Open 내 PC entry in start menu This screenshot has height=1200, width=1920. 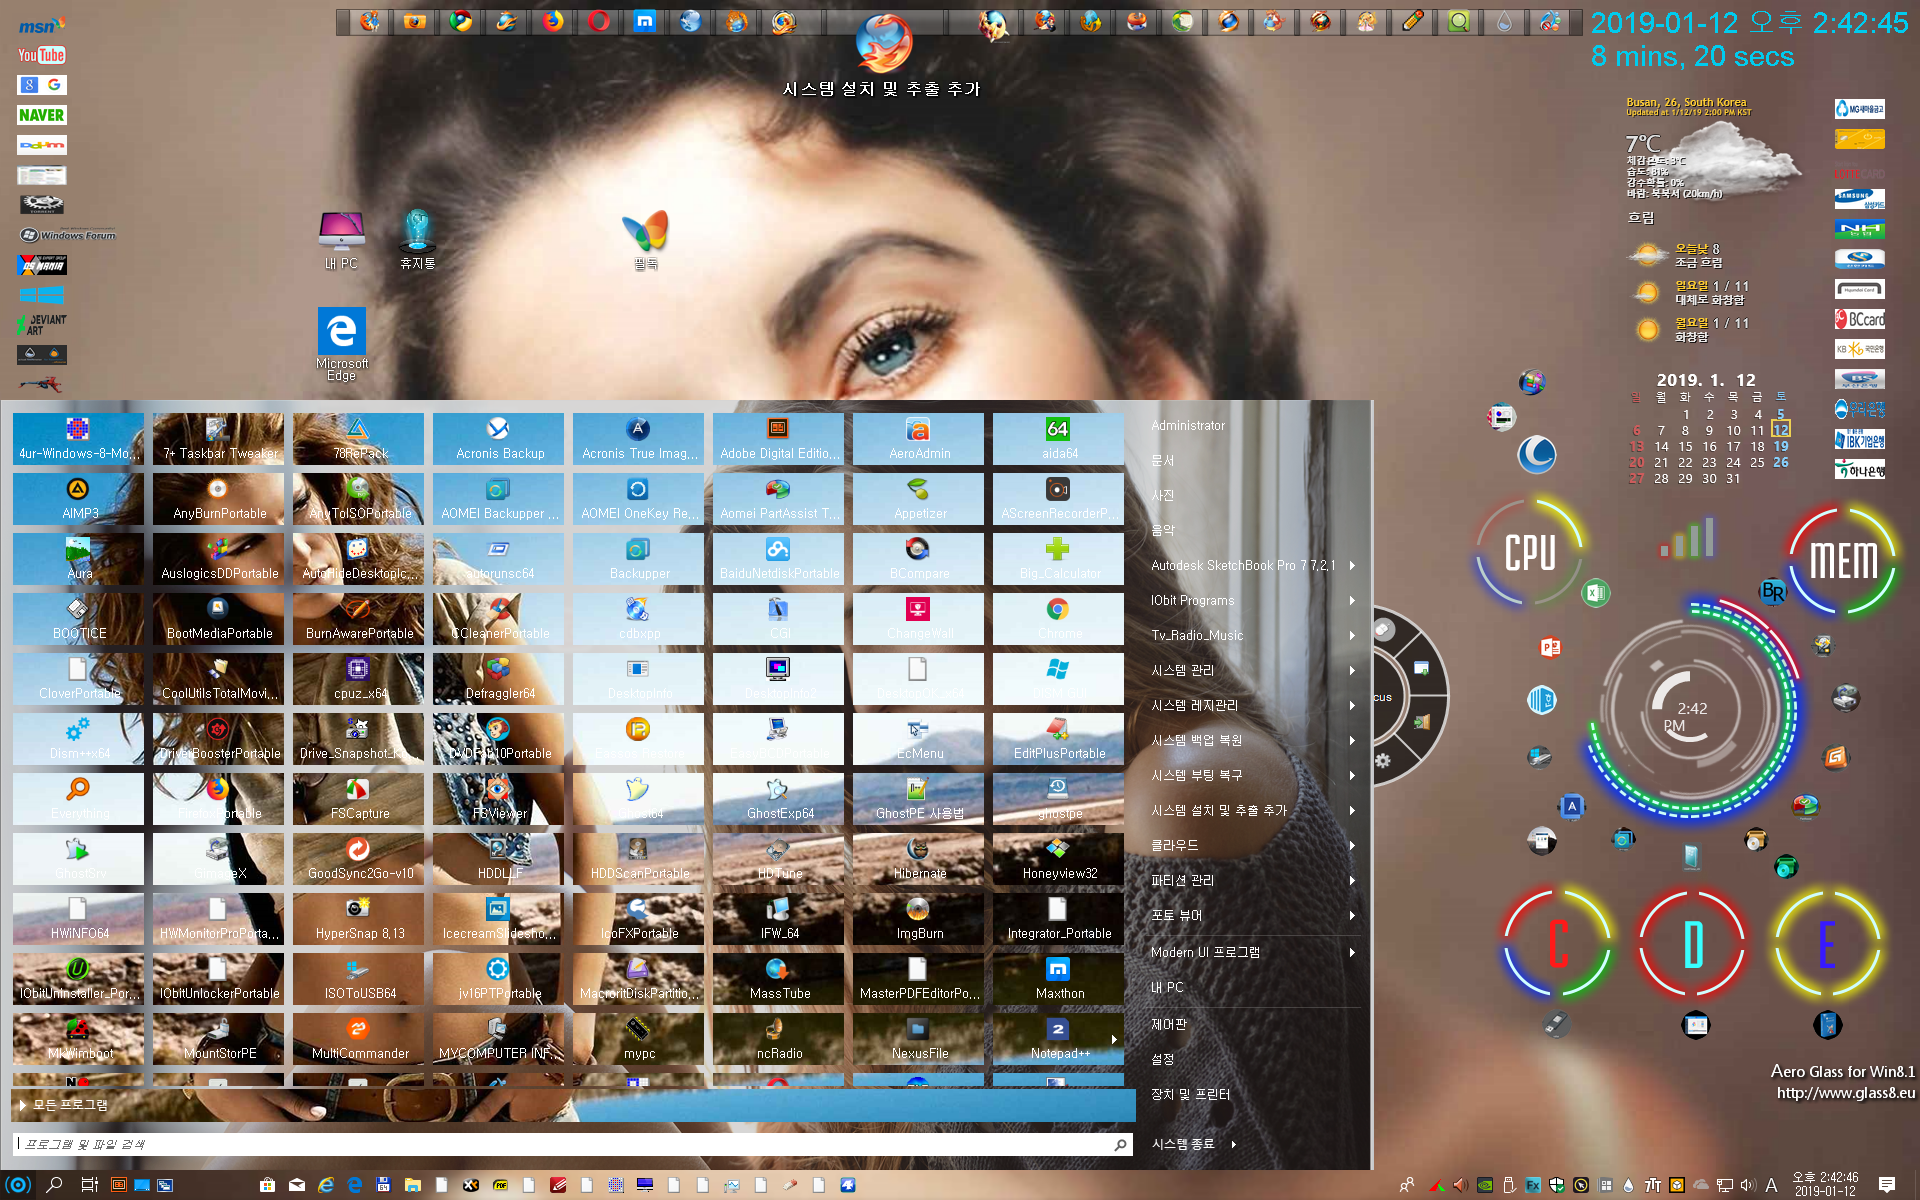coord(1167,987)
